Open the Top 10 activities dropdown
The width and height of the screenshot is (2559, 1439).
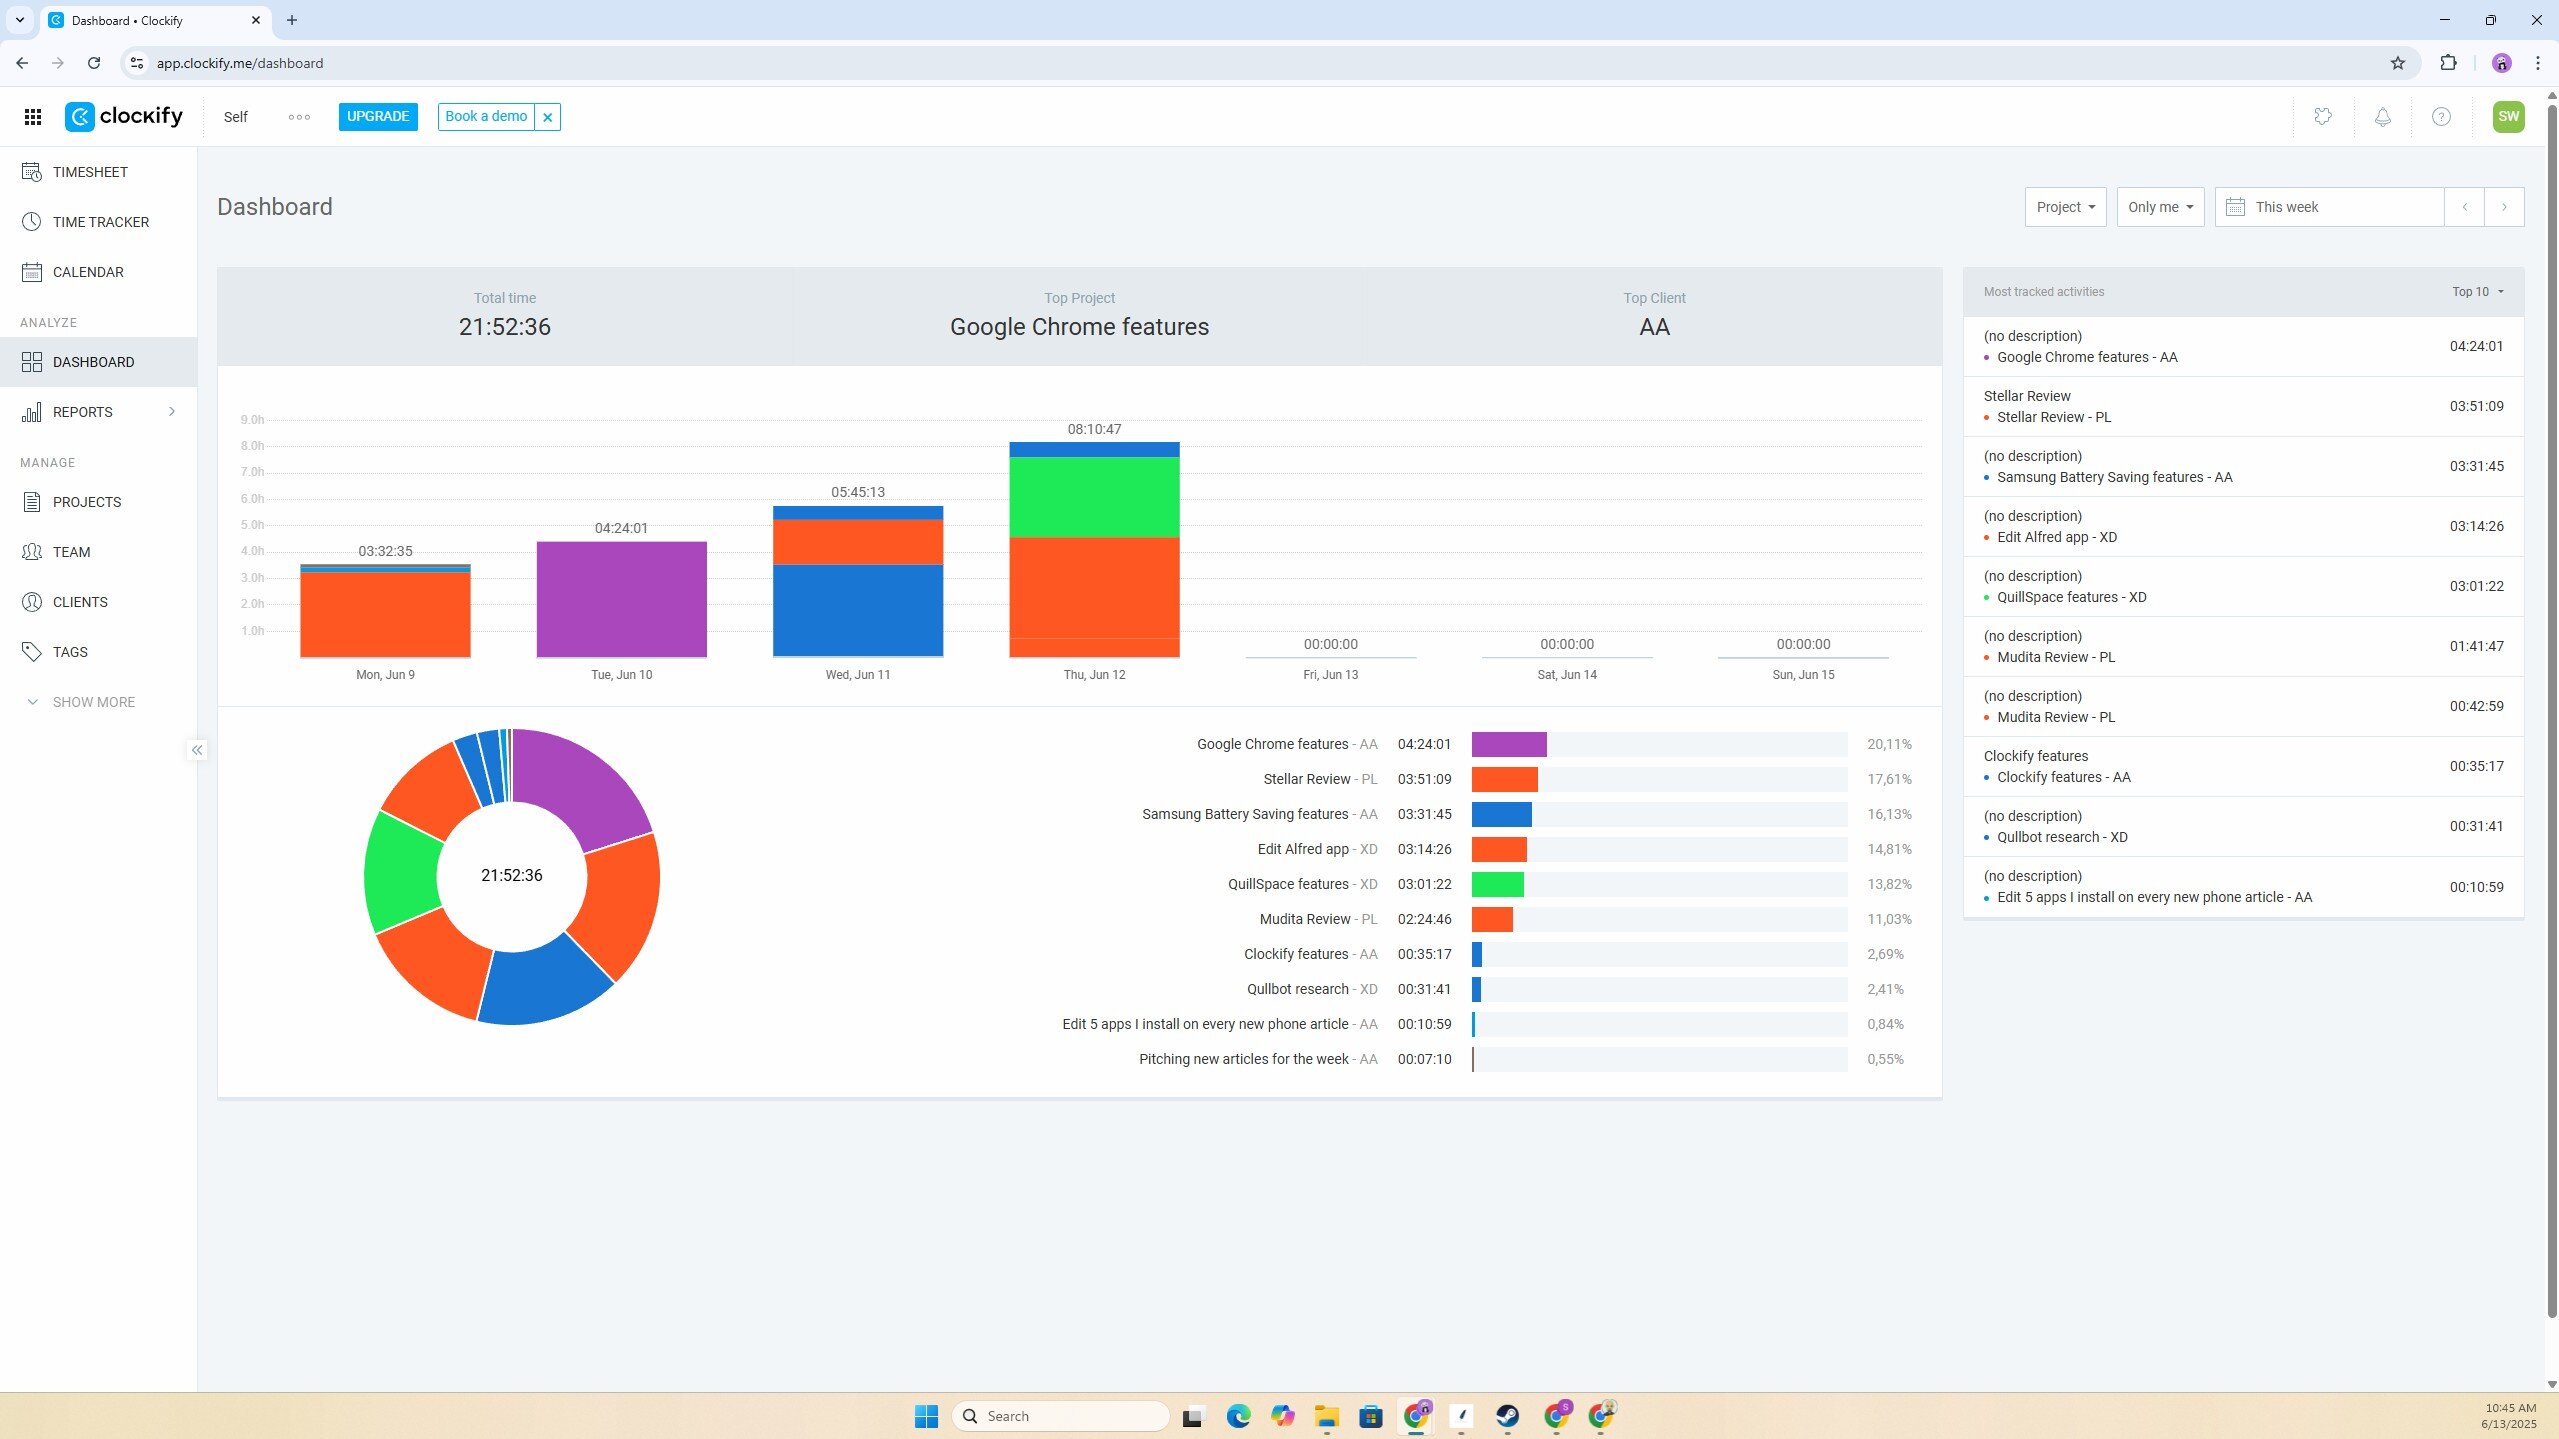[x=2477, y=292]
